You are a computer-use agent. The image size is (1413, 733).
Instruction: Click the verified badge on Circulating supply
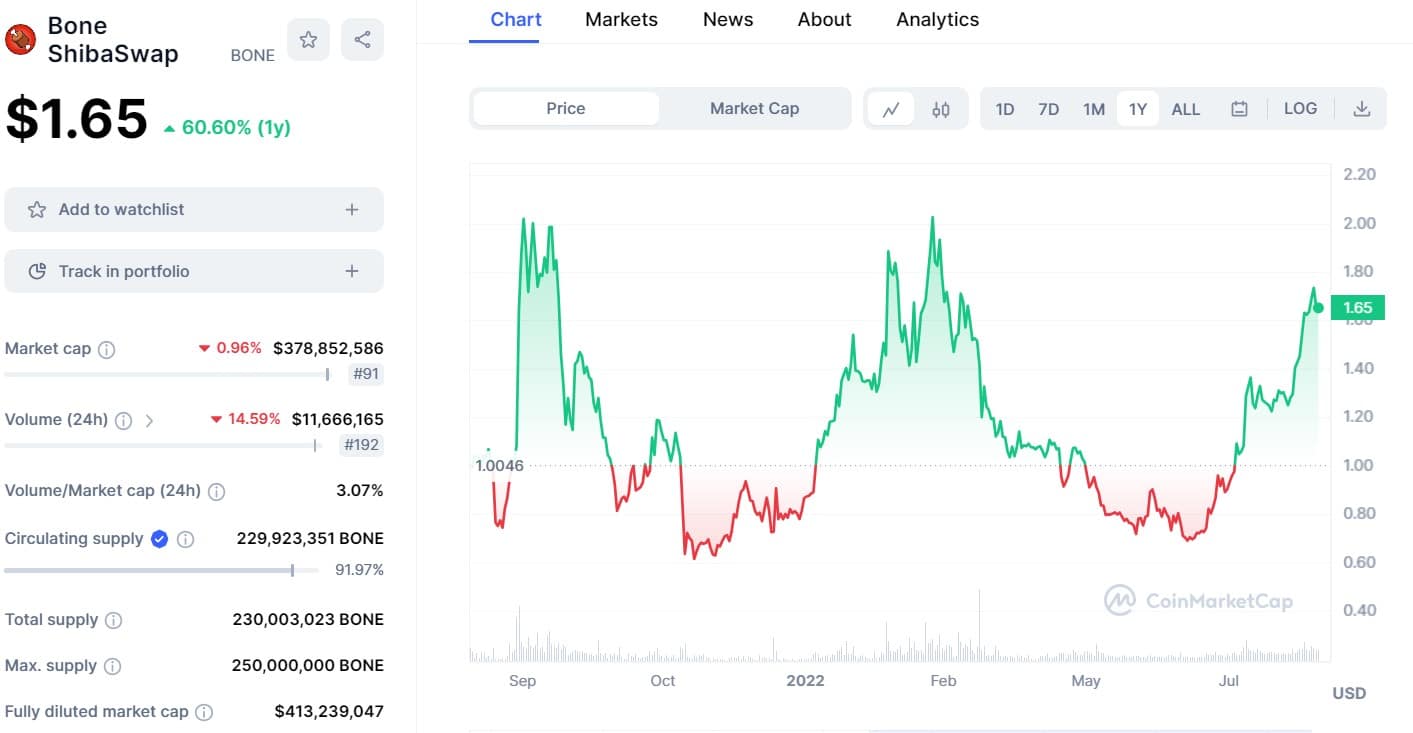[x=159, y=540]
